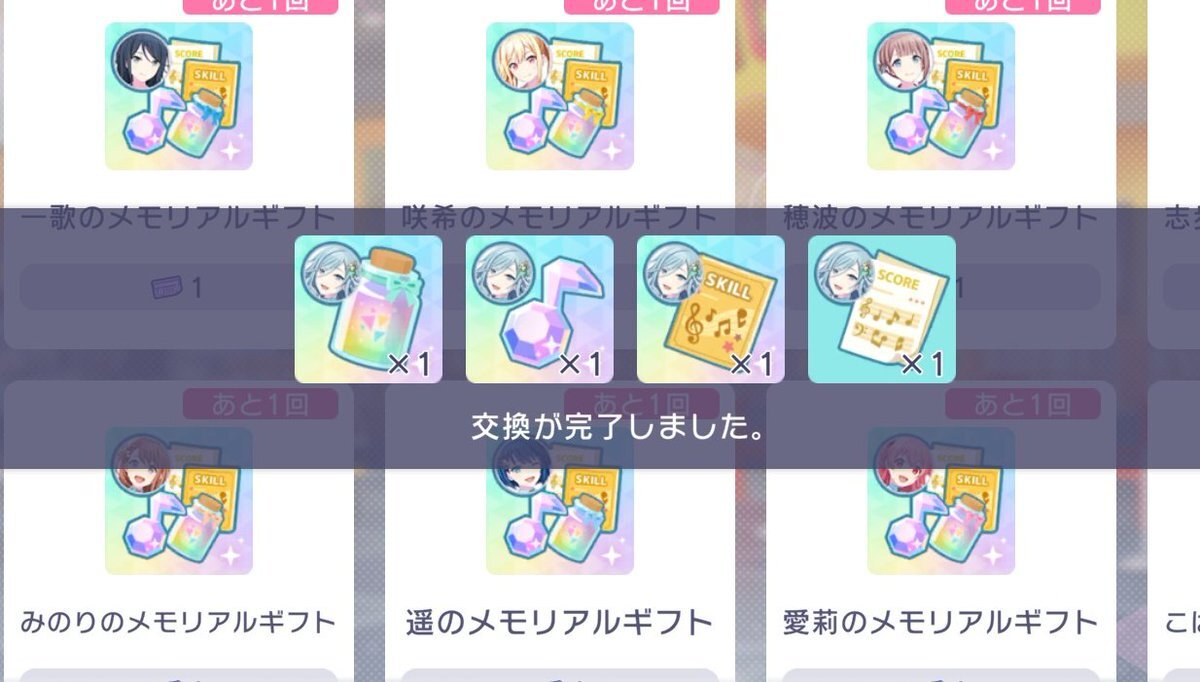Tap Ichika's gift ticket cost 1 button
The image size is (1200, 682).
tap(178, 289)
